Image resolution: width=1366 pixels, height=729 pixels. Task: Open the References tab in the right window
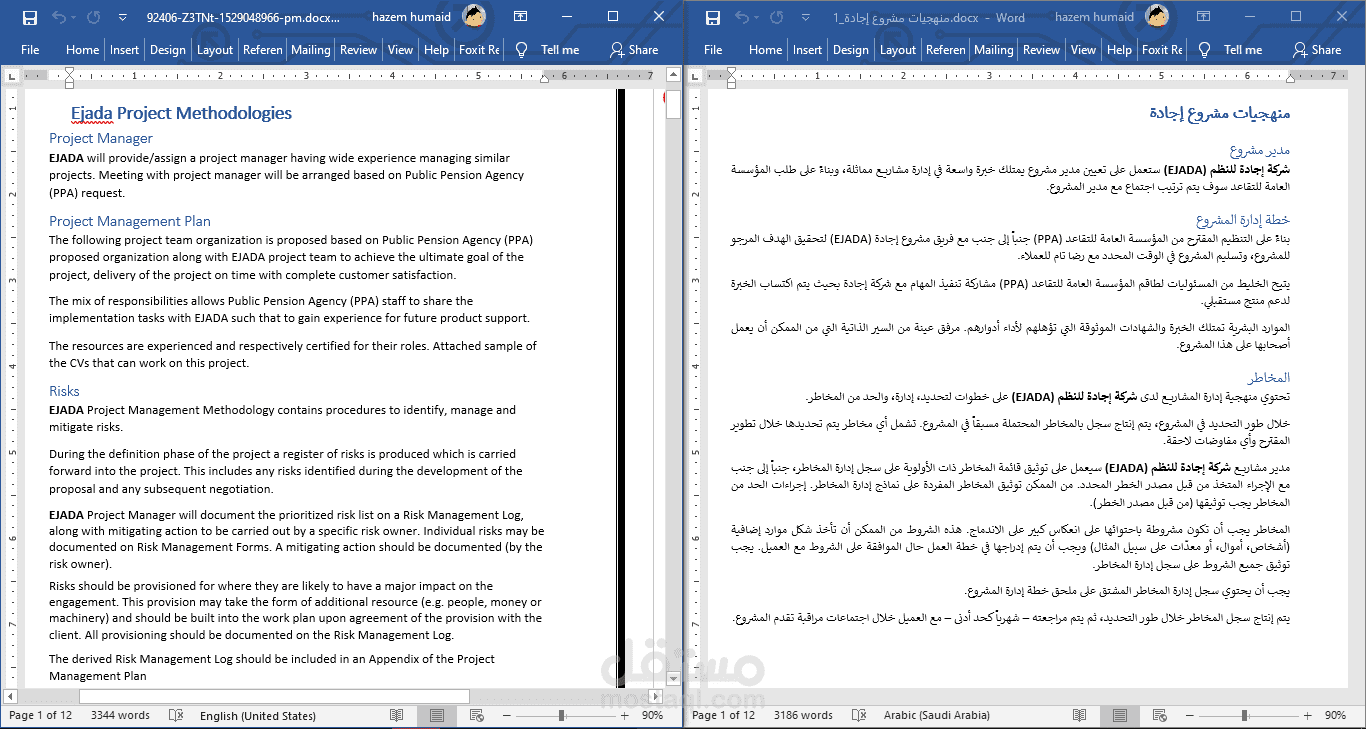point(946,49)
